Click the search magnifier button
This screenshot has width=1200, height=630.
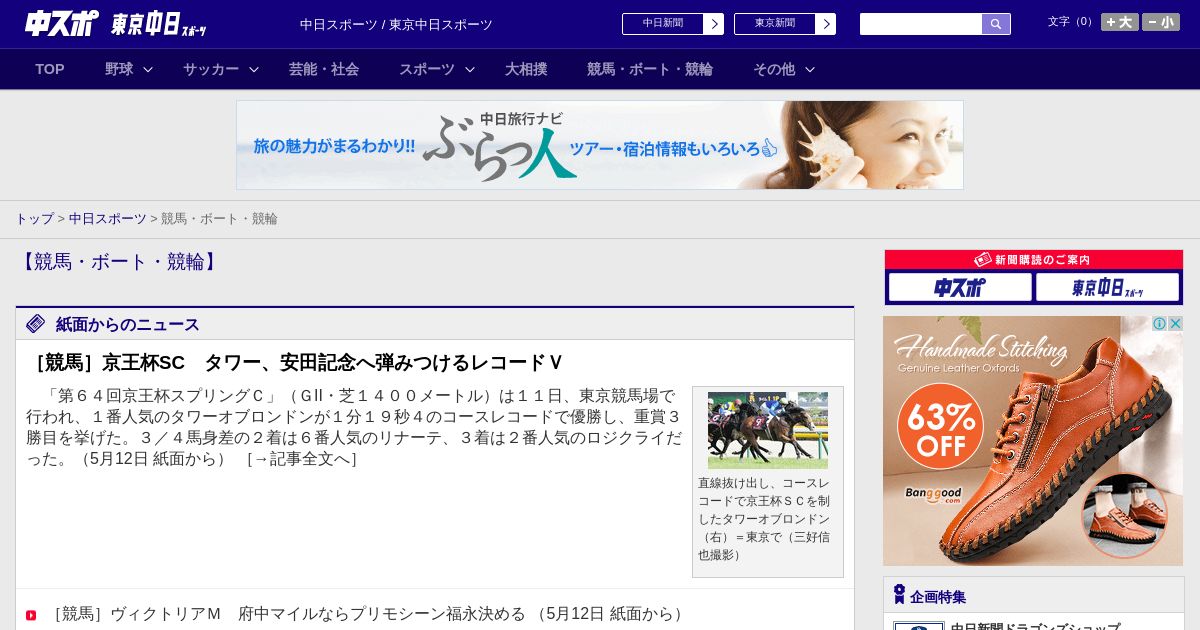pyautogui.click(x=996, y=24)
